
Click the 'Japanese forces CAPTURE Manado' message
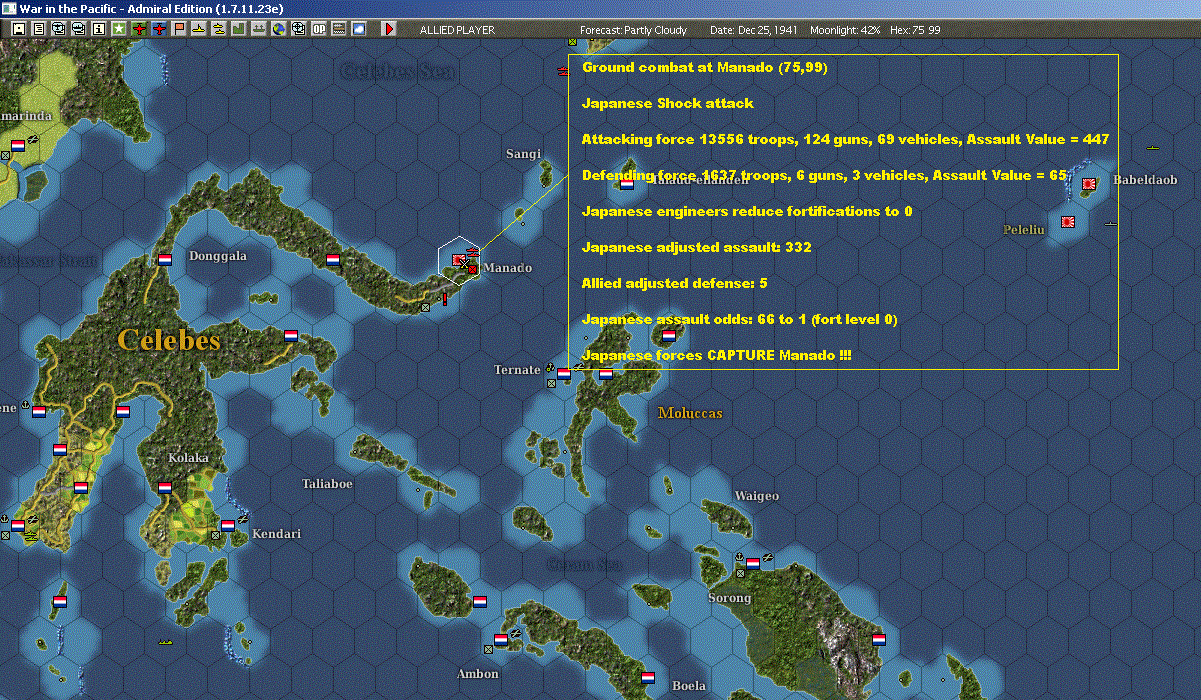(716, 356)
